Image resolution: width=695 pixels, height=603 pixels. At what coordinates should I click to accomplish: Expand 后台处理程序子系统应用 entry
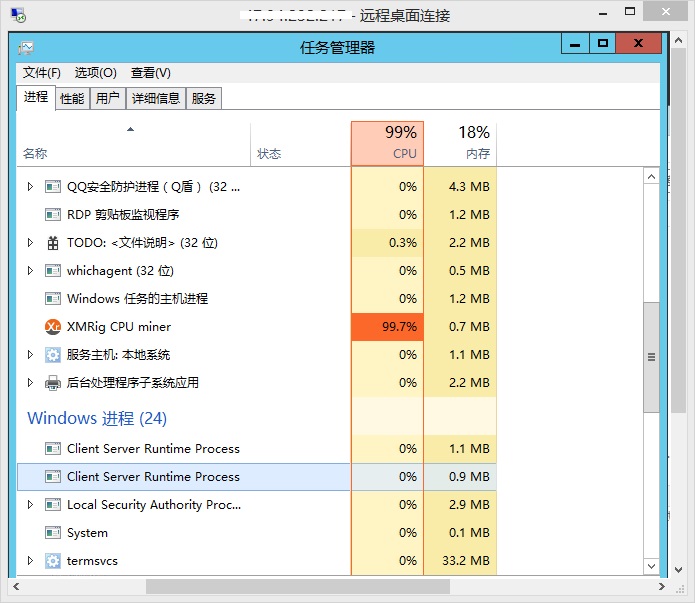[30, 383]
